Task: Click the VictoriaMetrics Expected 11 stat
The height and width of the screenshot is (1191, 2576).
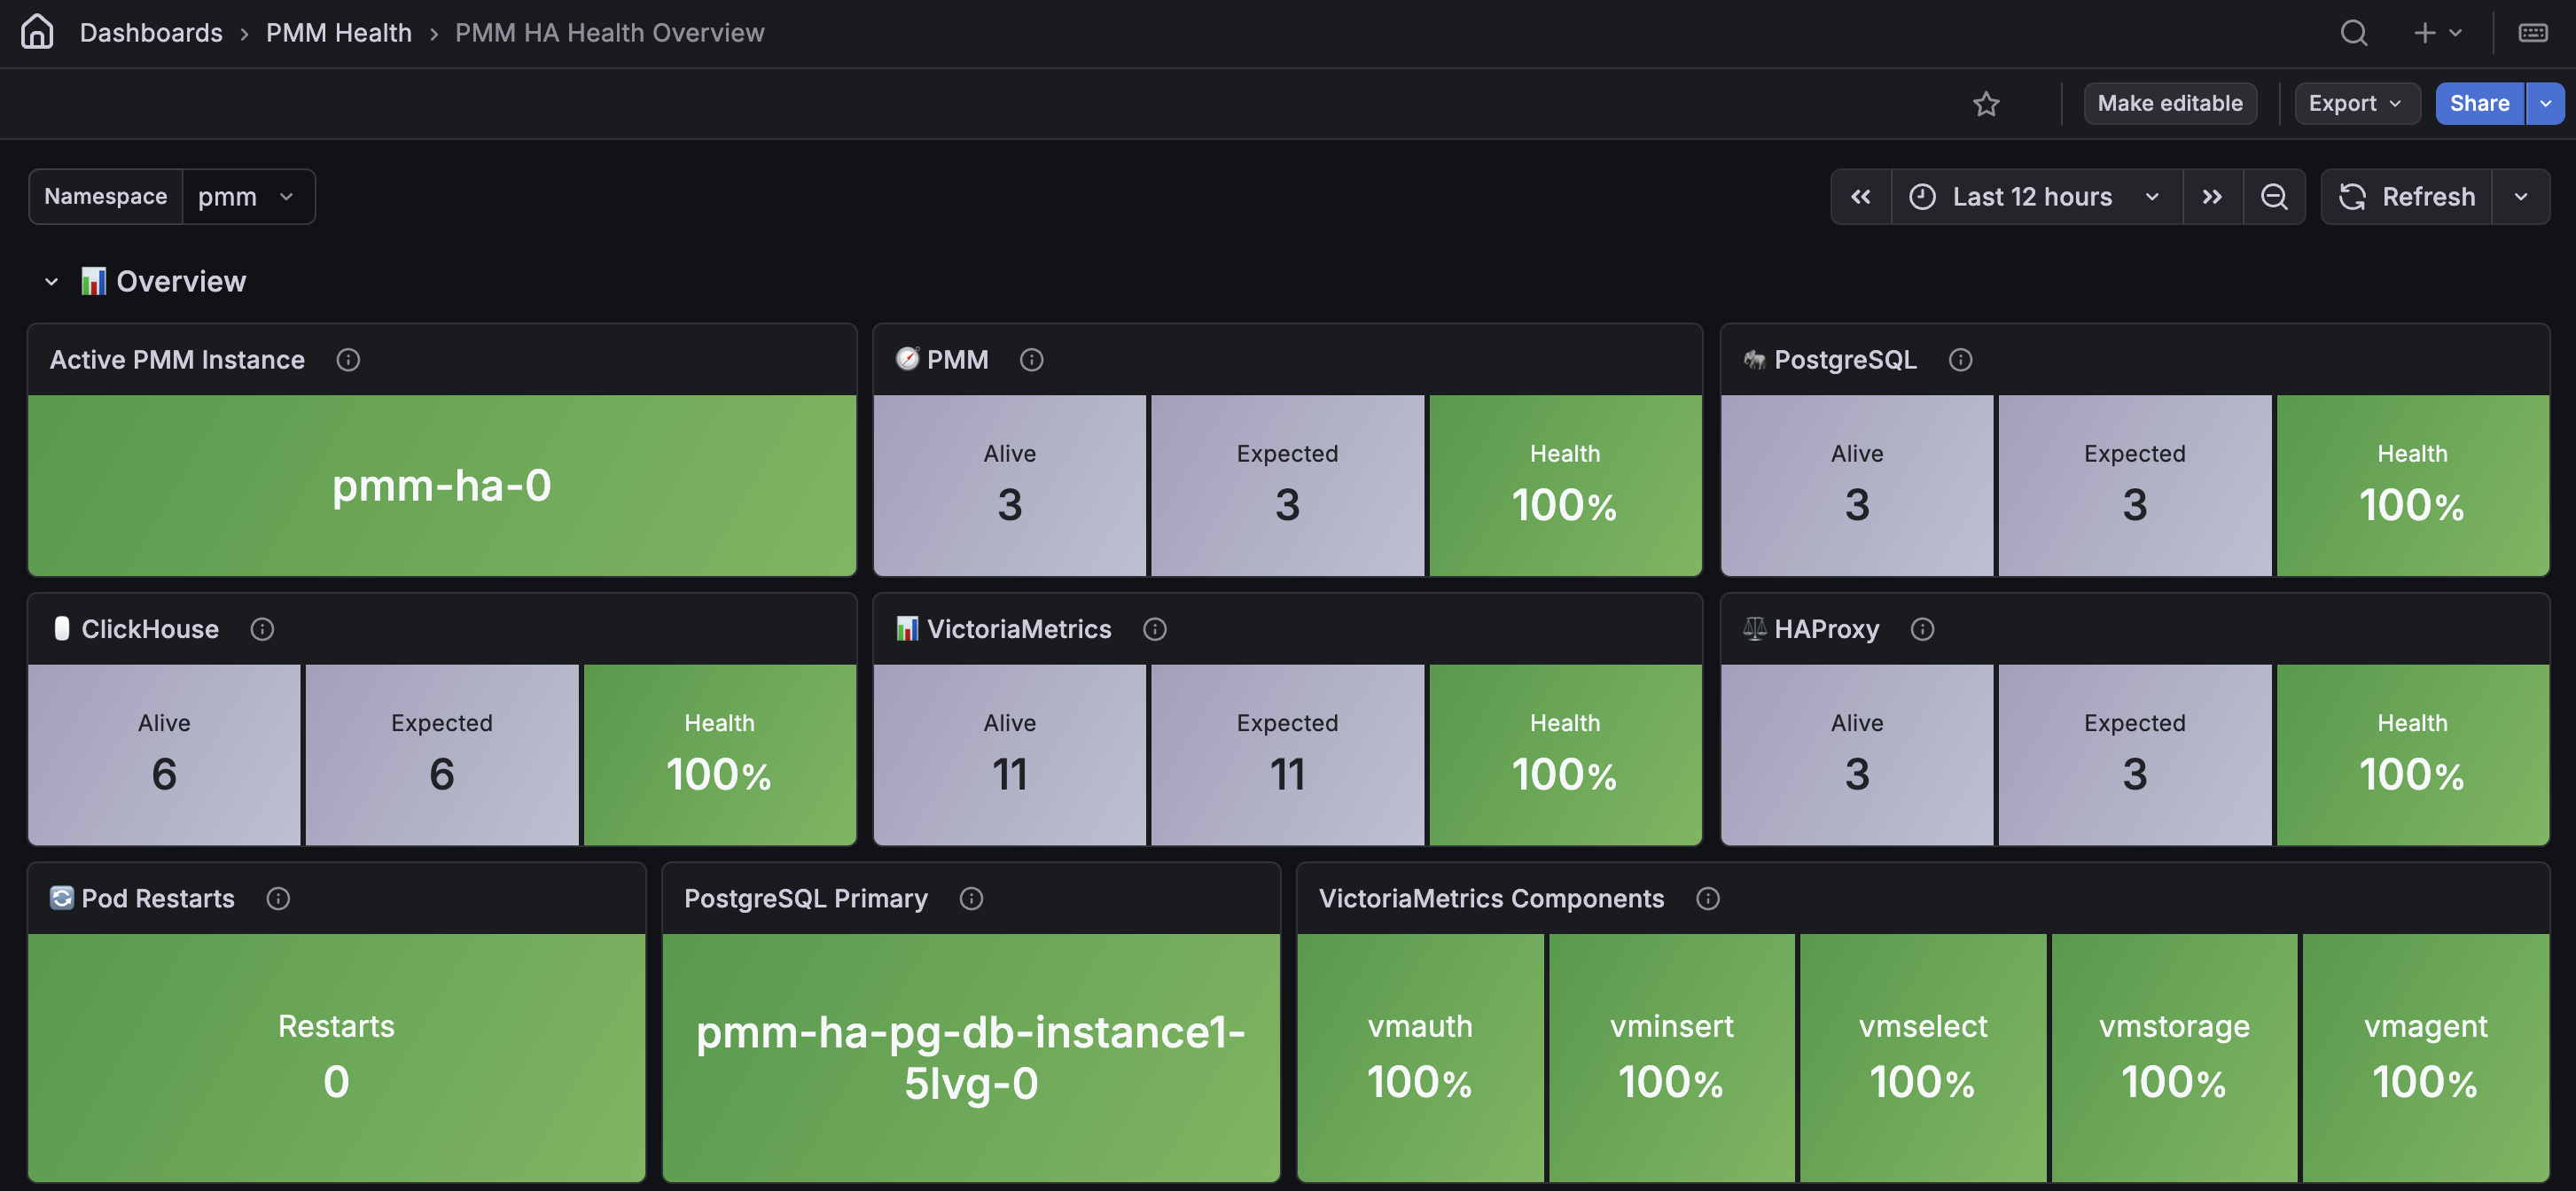Action: pos(1287,755)
